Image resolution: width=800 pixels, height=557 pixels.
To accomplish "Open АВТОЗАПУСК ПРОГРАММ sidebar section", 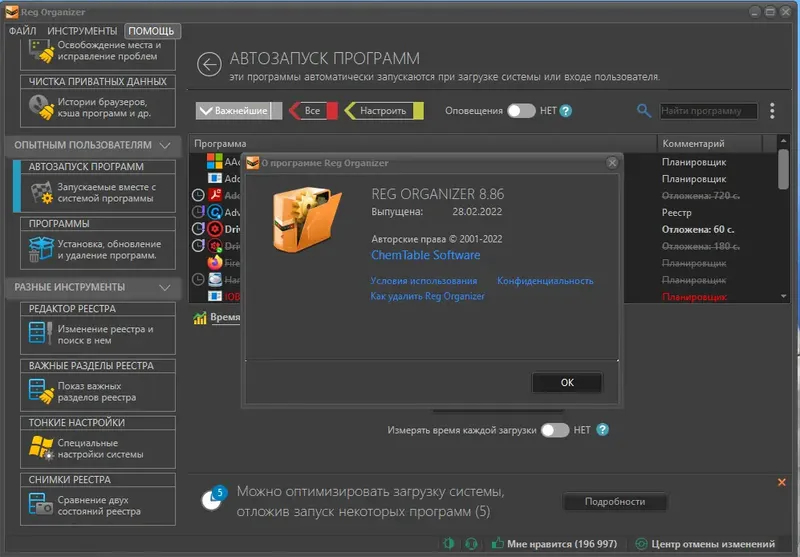I will (x=97, y=186).
